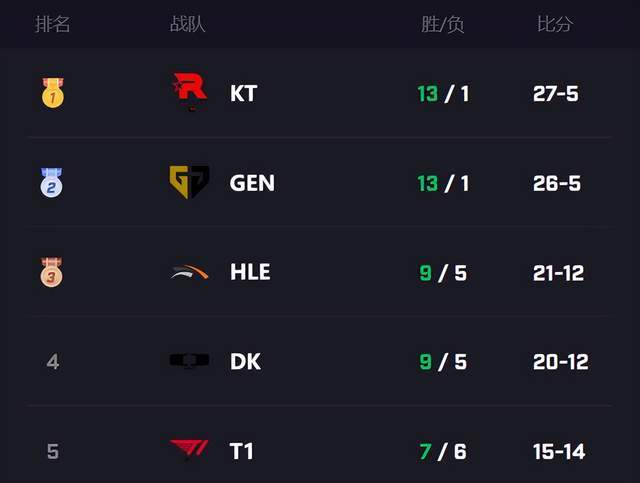This screenshot has height=483, width=640.
Task: Click the KT team logo
Action: click(190, 91)
